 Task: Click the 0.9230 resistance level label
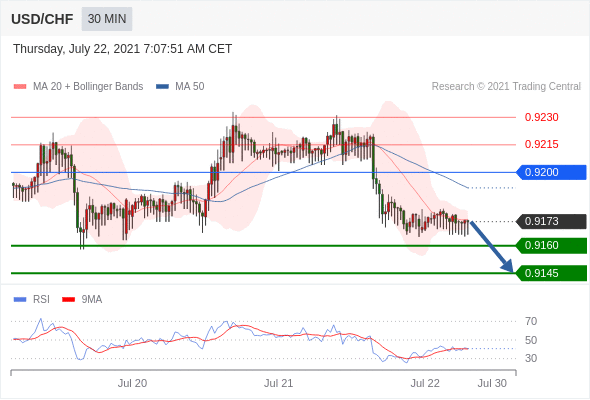click(541, 117)
